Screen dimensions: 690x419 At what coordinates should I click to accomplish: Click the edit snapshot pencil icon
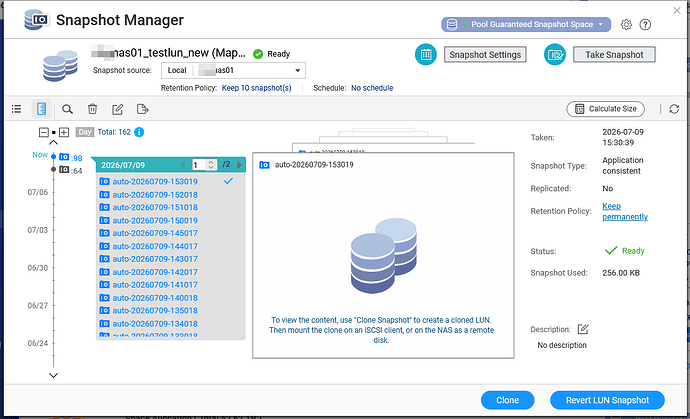tap(117, 109)
